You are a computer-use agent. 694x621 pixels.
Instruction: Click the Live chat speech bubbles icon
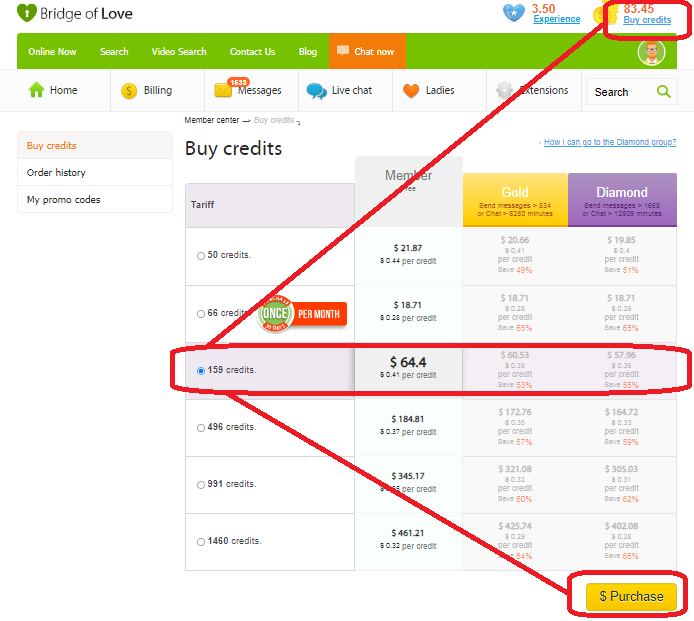tap(316, 91)
